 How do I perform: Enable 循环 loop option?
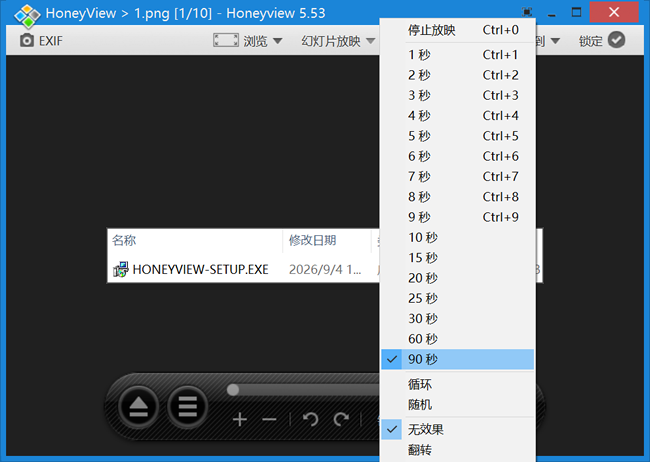coord(458,384)
